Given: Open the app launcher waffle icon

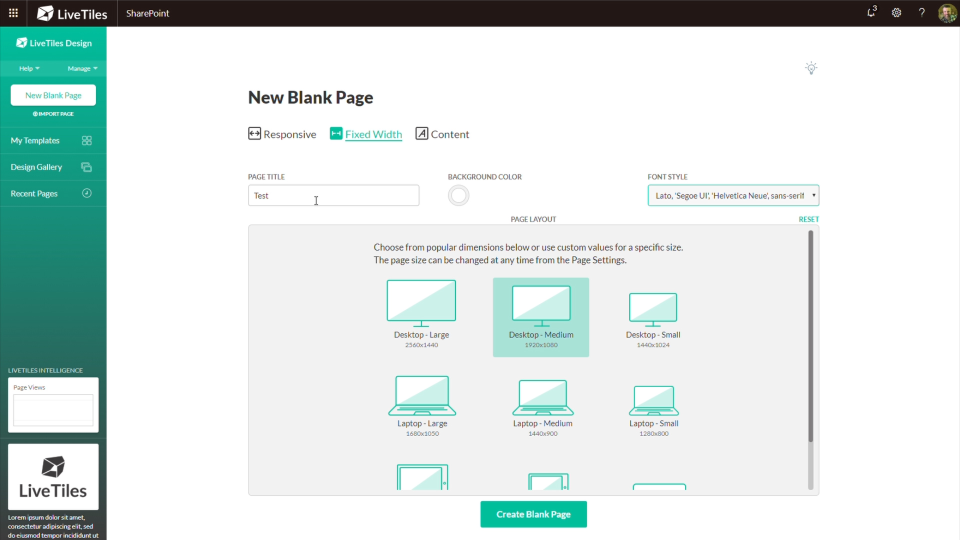Looking at the screenshot, I should pos(13,13).
